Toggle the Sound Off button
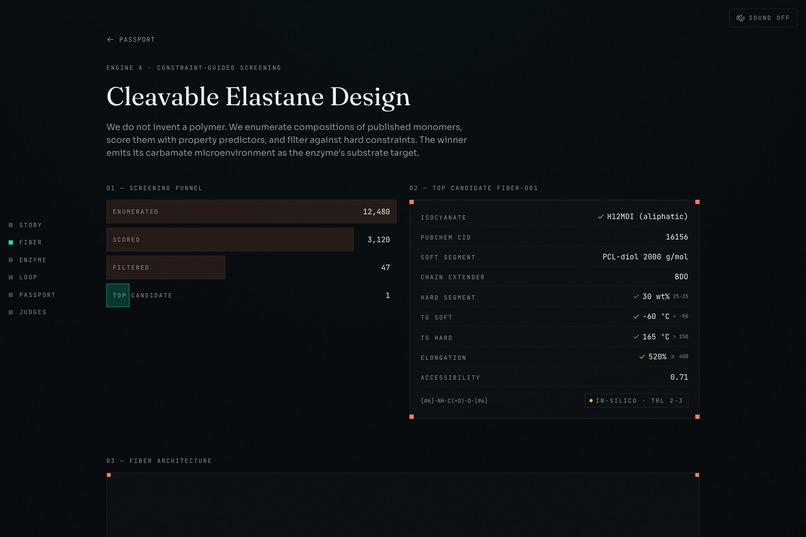The image size is (806, 537). (763, 18)
